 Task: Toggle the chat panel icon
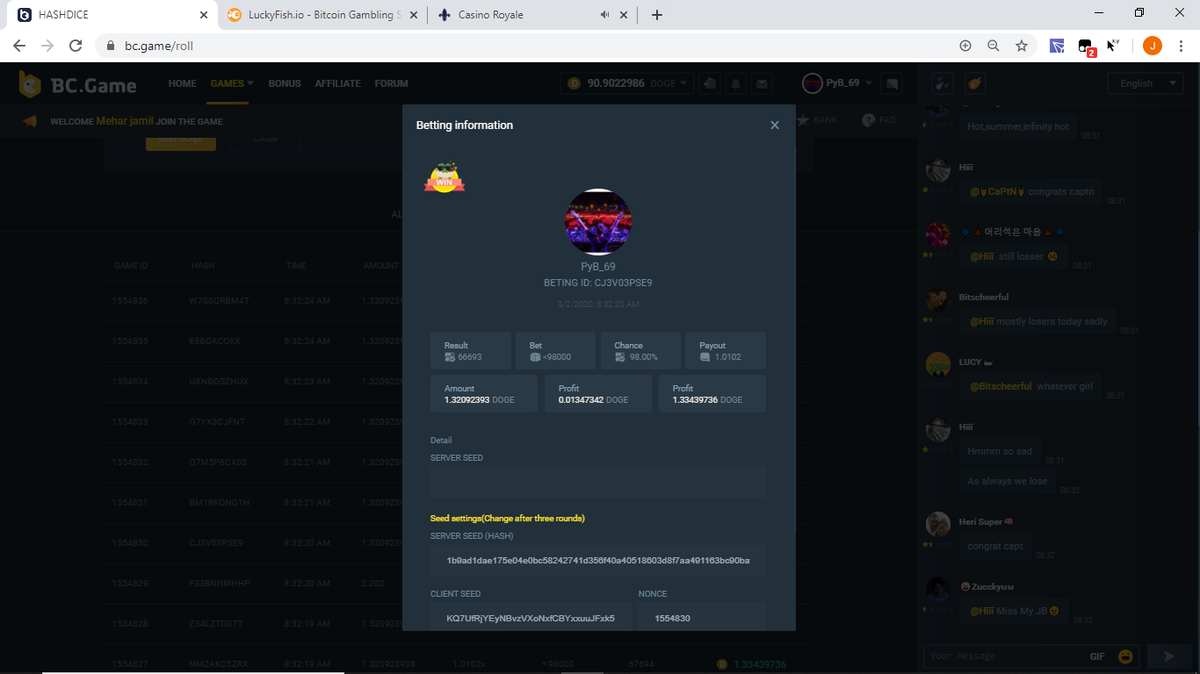coord(892,83)
